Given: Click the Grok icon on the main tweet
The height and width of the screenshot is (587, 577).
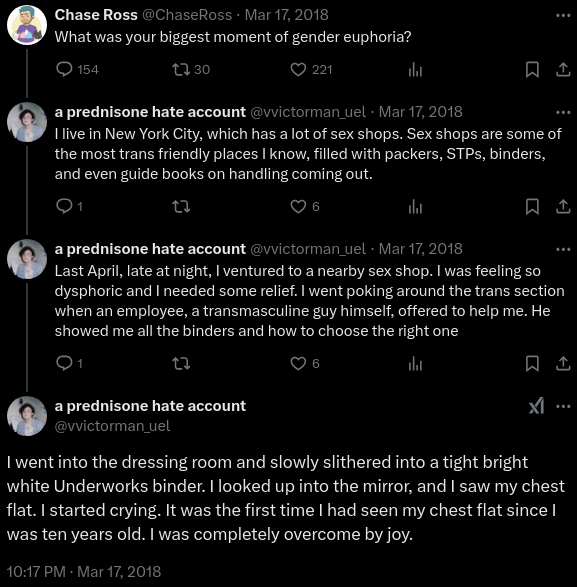Looking at the screenshot, I should [536, 406].
